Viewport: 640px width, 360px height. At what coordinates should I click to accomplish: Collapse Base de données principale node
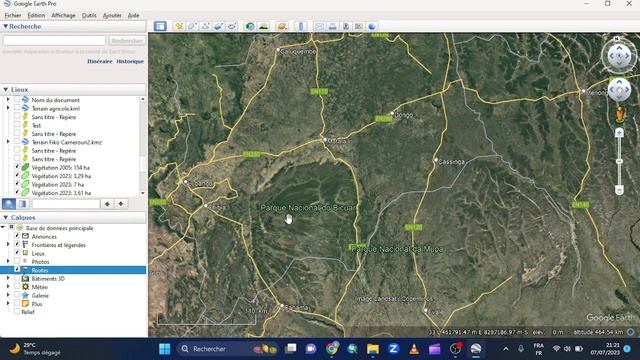[3, 228]
